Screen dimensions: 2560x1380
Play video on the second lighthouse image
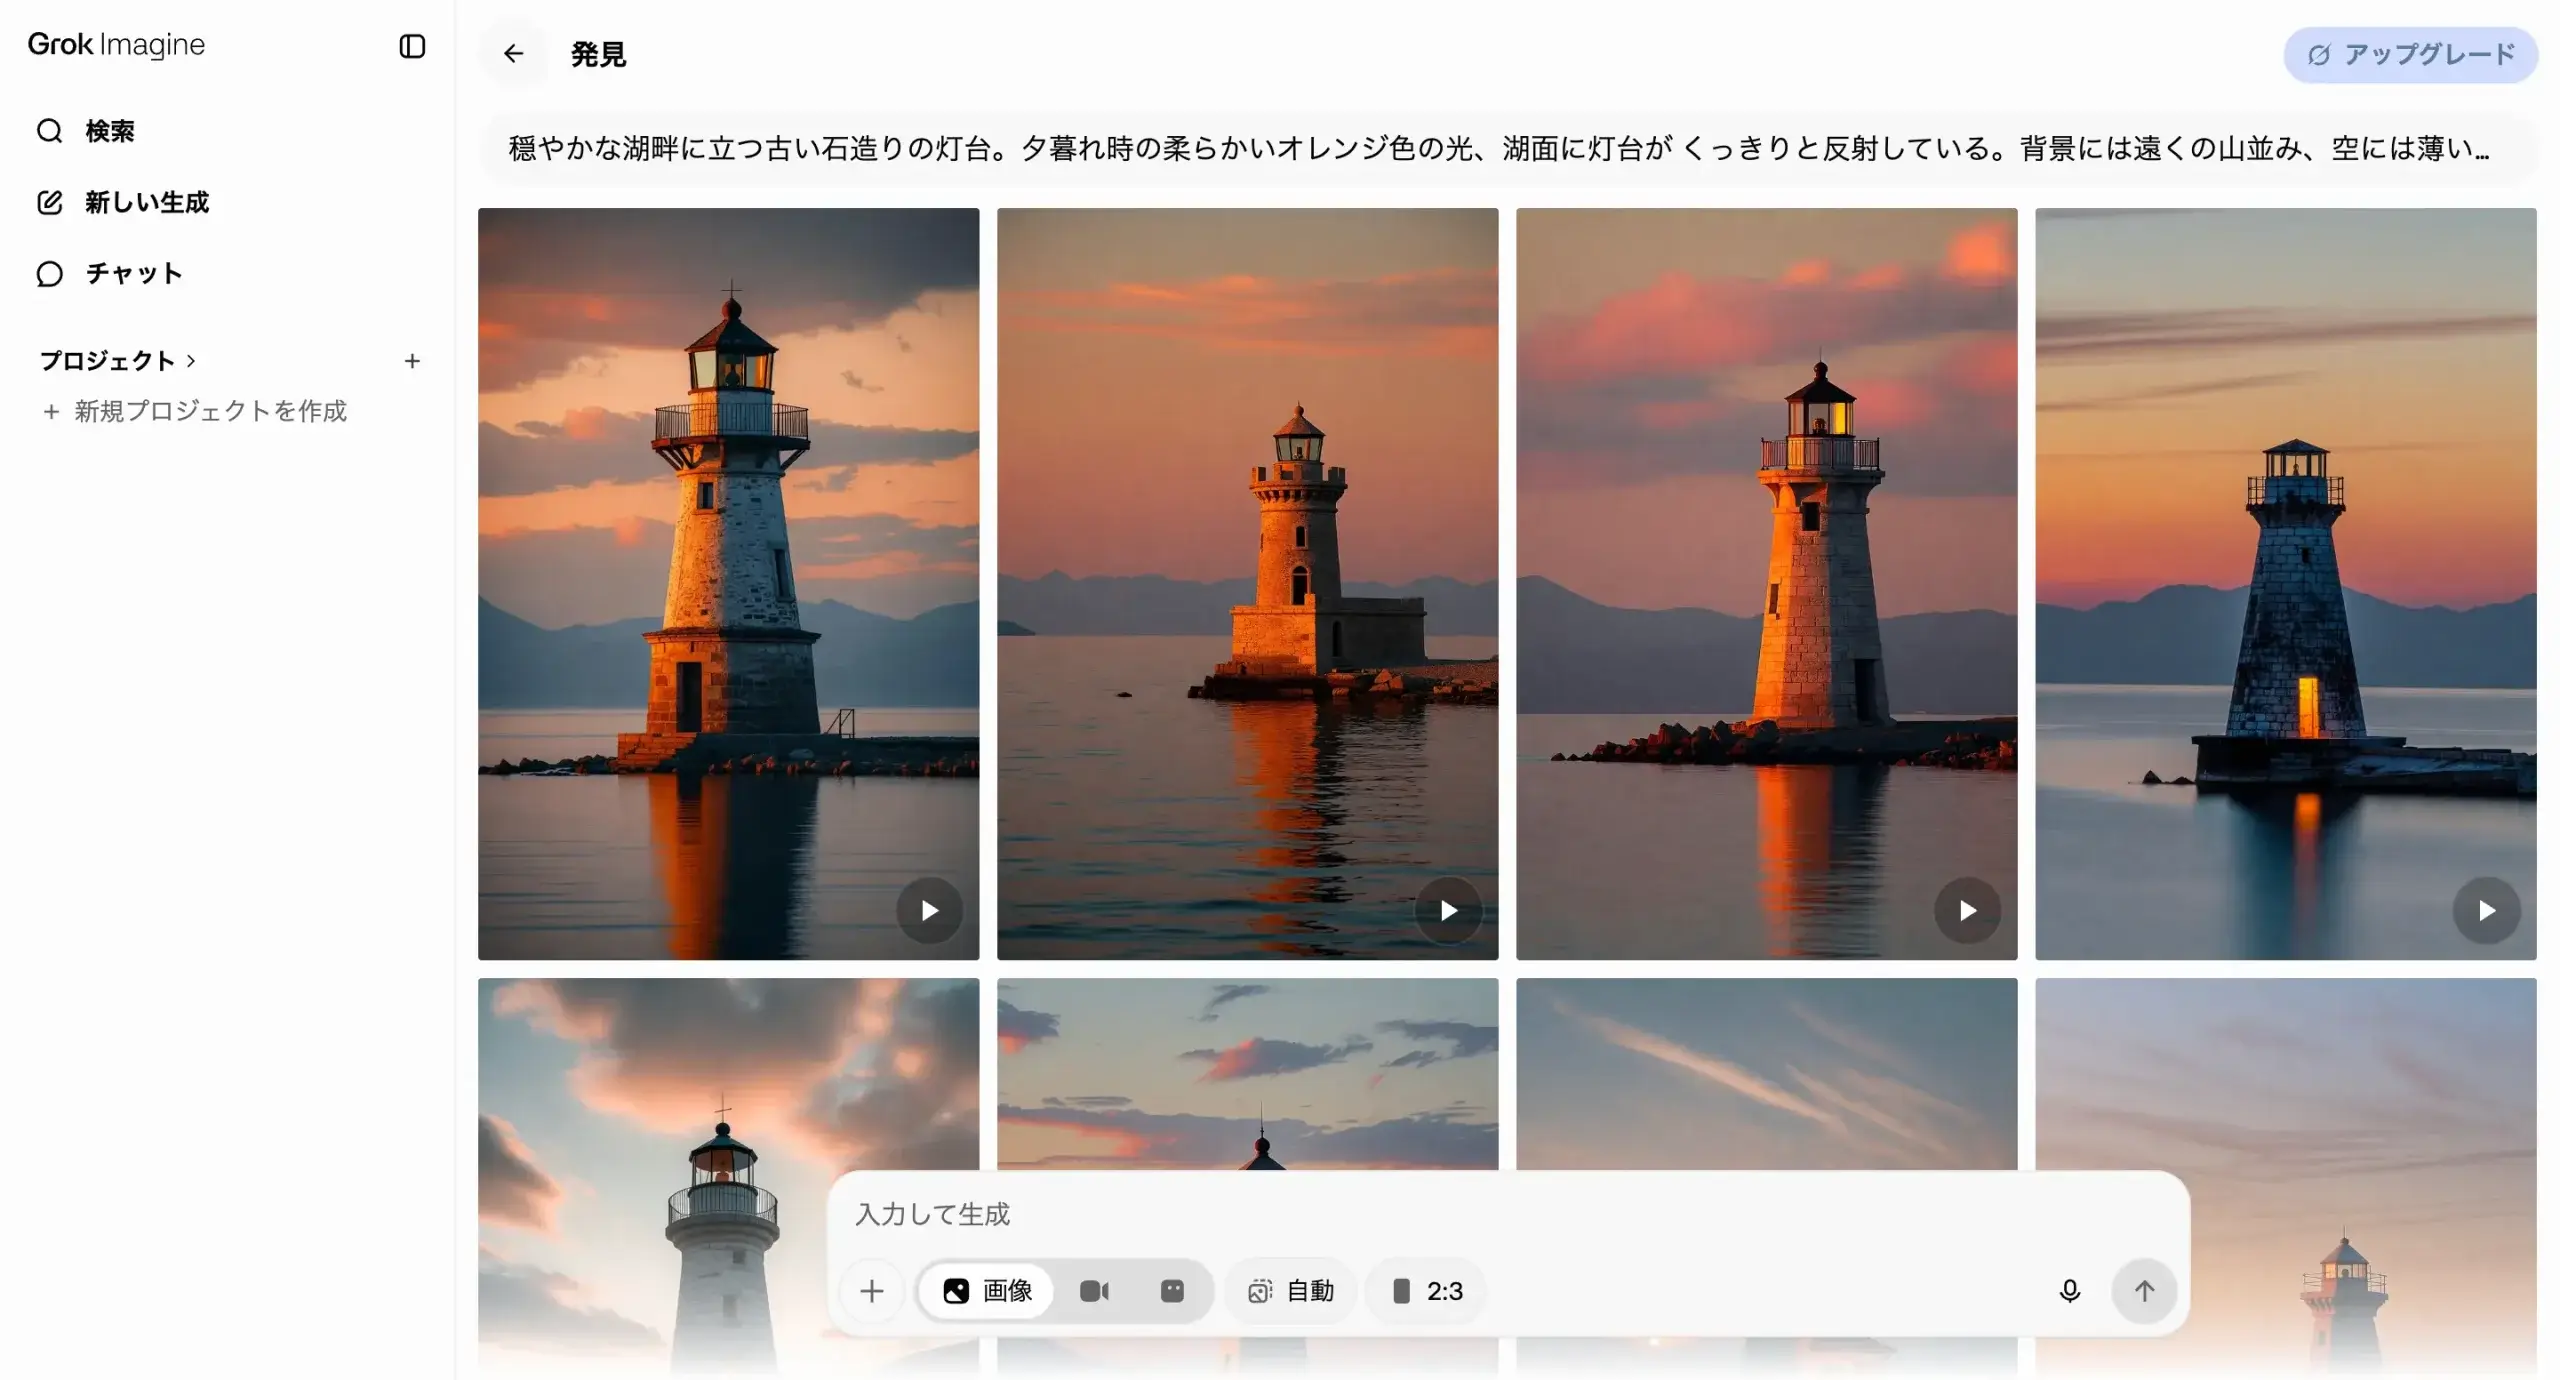(x=1448, y=910)
